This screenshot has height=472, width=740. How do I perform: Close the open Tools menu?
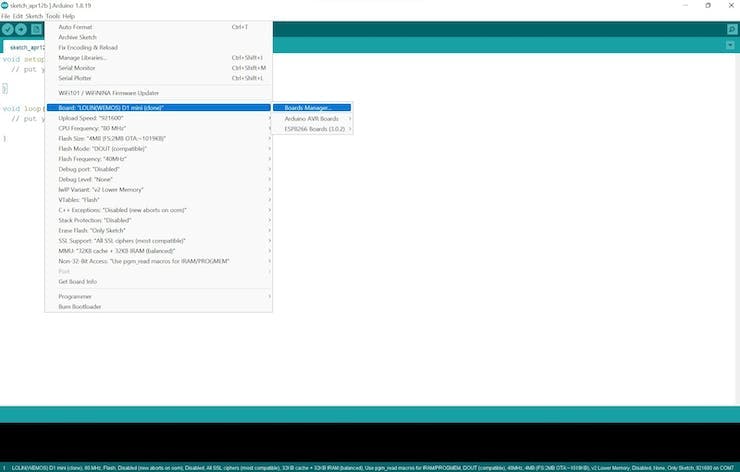pyautogui.click(x=53, y=16)
